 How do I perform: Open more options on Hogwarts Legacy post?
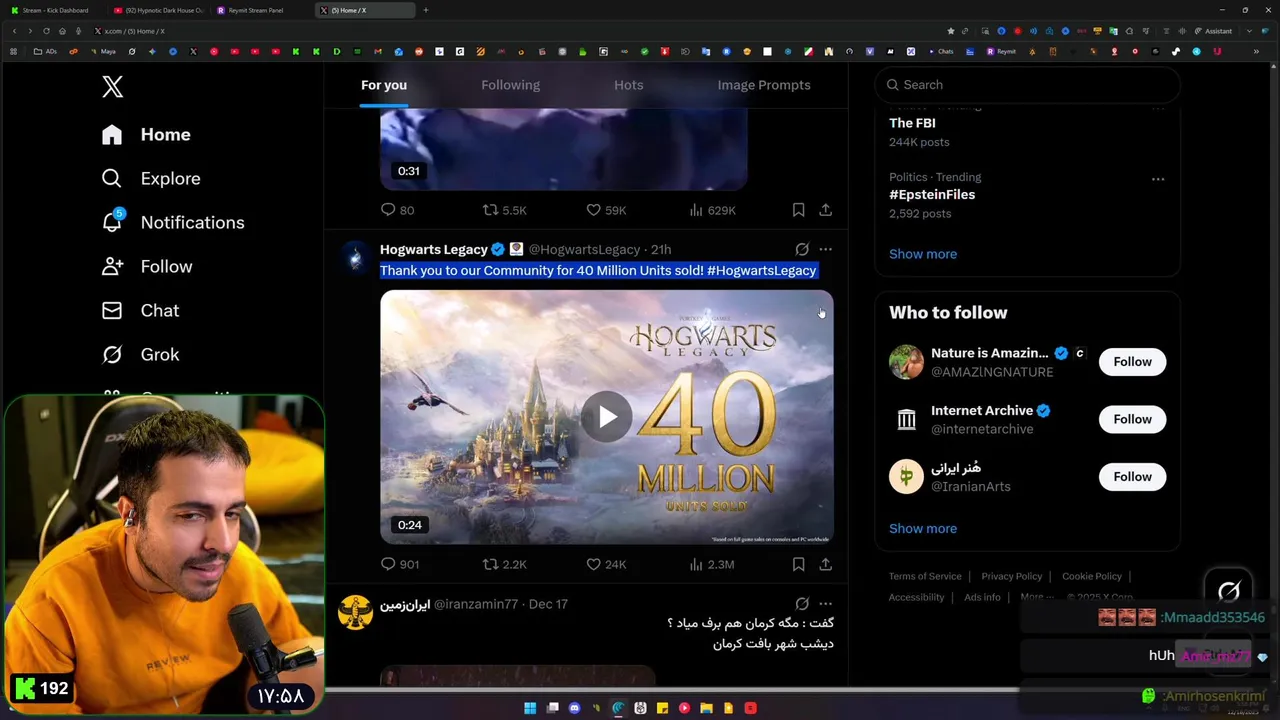coord(825,249)
